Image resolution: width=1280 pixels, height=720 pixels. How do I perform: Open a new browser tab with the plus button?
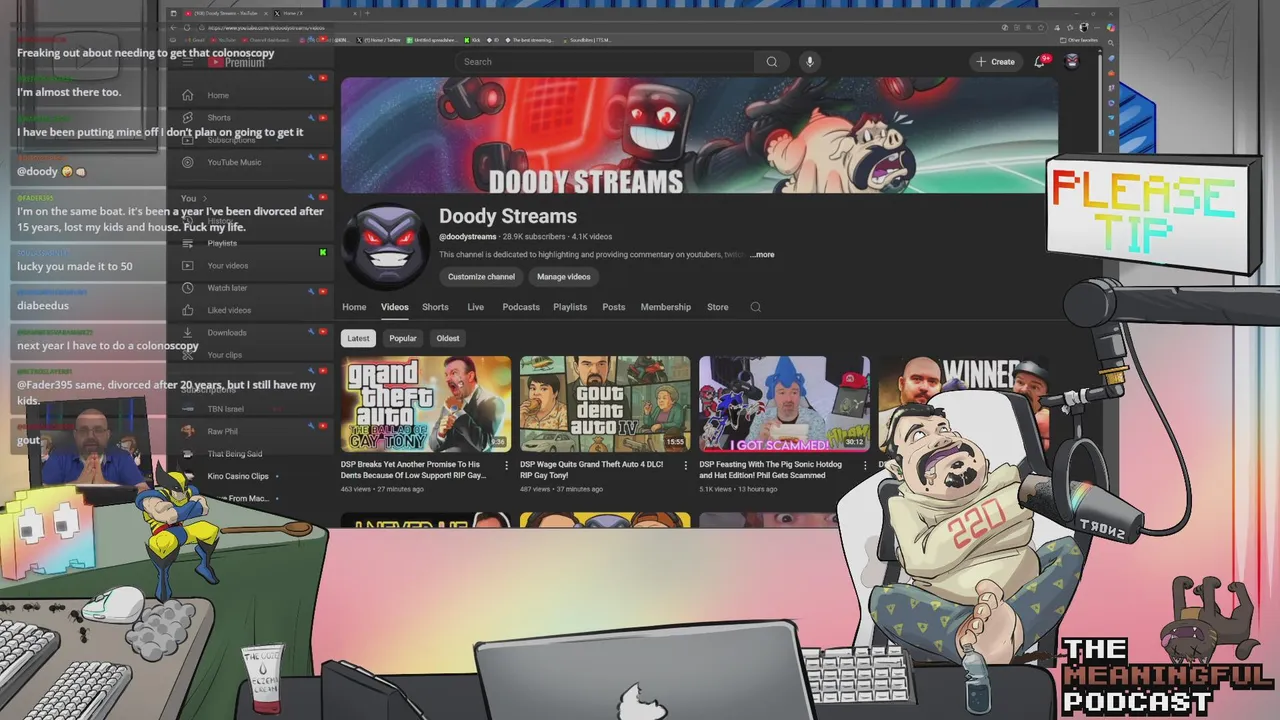point(368,13)
